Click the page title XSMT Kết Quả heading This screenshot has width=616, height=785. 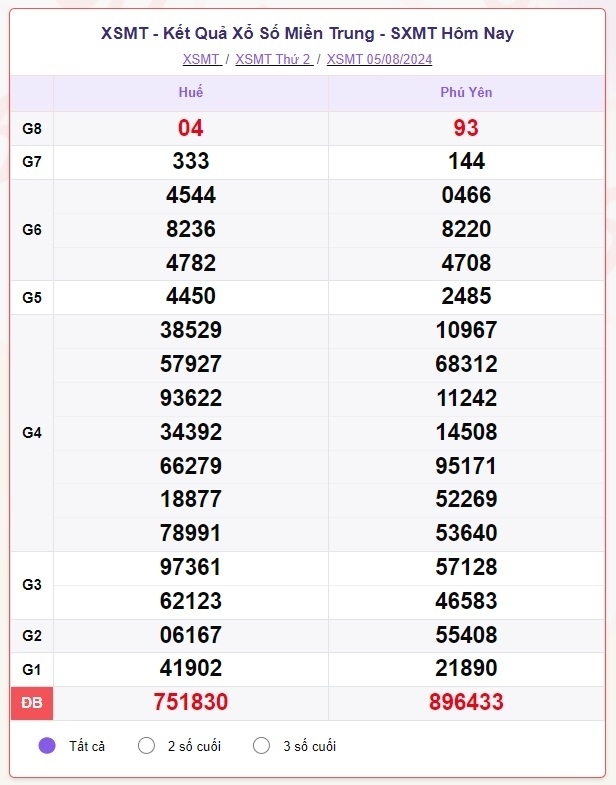[x=307, y=34]
